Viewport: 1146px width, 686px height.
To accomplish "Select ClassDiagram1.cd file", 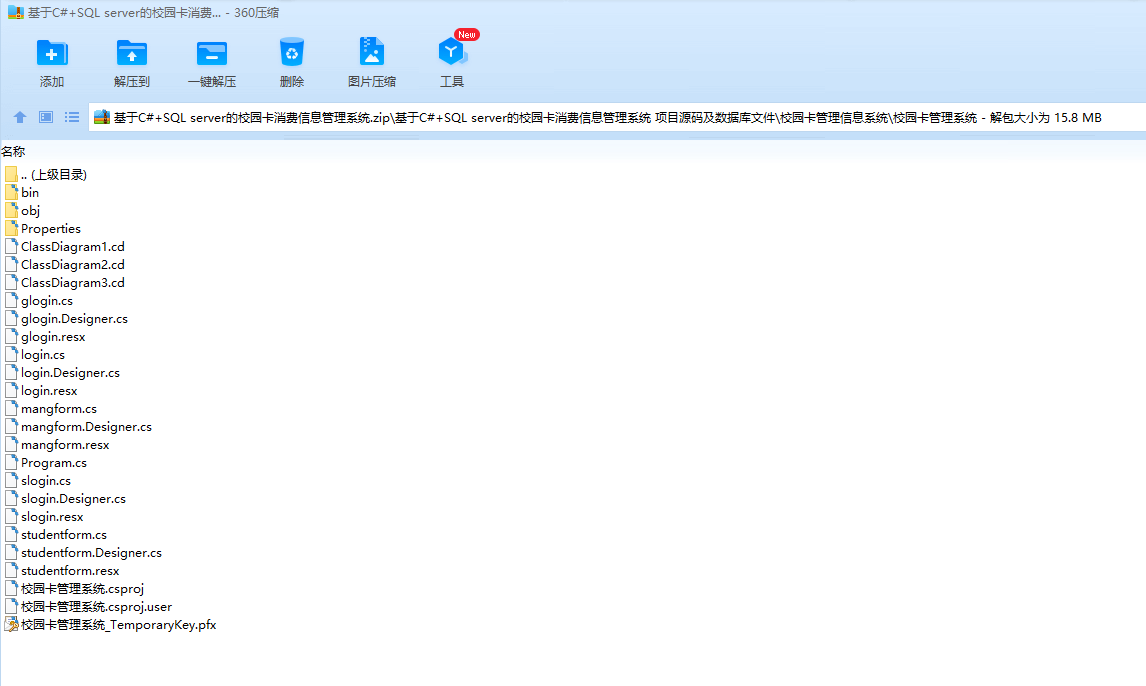I will click(64, 247).
